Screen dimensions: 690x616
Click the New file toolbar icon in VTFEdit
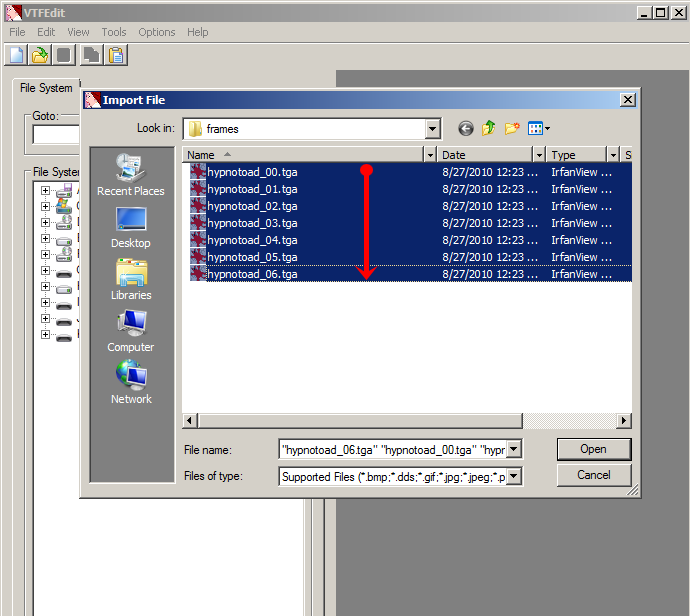point(16,55)
